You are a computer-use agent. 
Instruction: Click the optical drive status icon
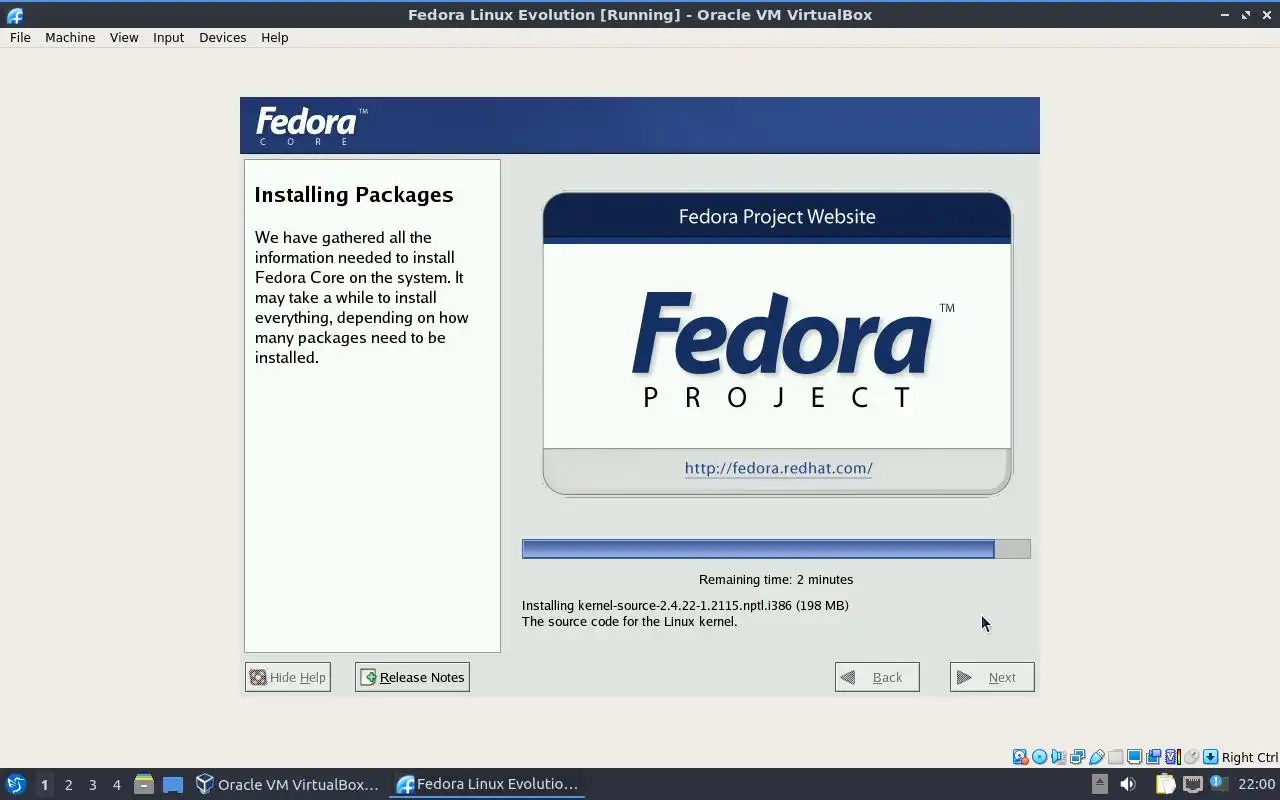pos(1039,757)
